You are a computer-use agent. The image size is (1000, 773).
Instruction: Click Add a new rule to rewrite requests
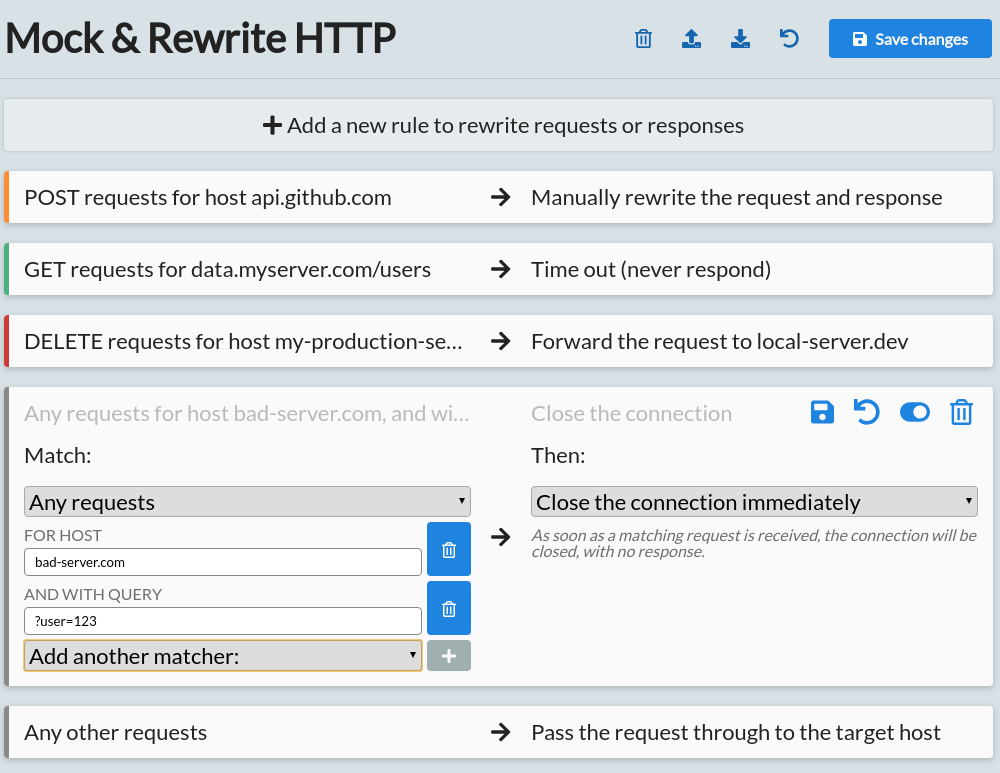click(500, 125)
